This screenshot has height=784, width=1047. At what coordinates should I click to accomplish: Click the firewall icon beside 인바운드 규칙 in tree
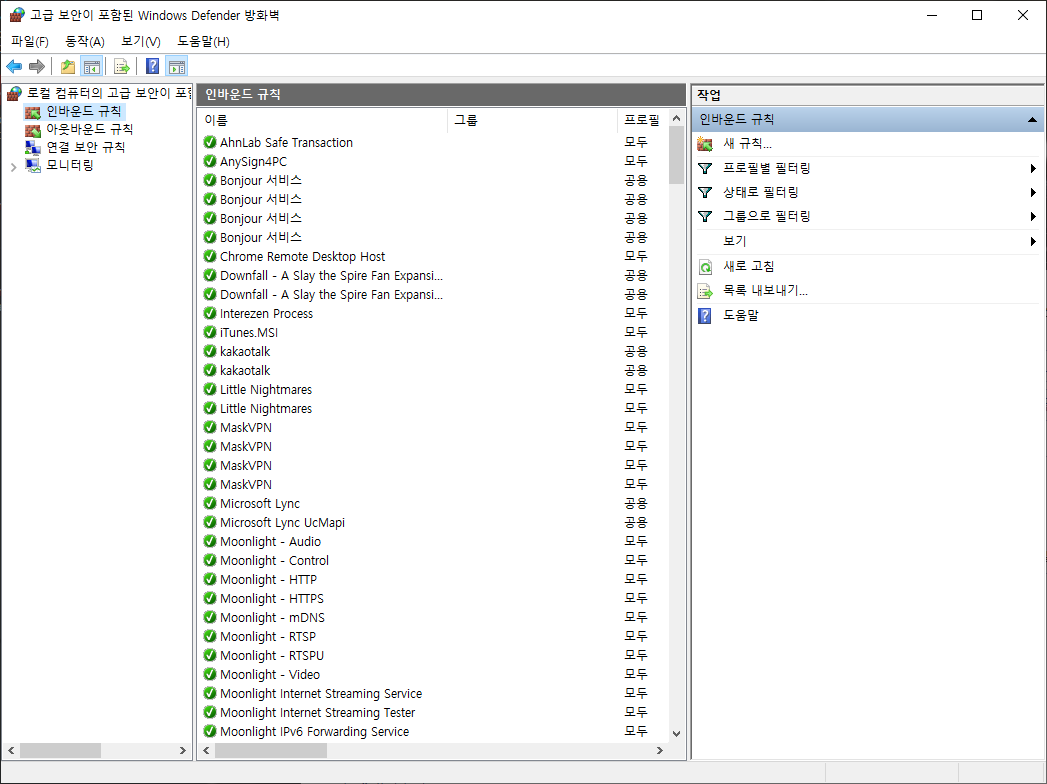[33, 112]
